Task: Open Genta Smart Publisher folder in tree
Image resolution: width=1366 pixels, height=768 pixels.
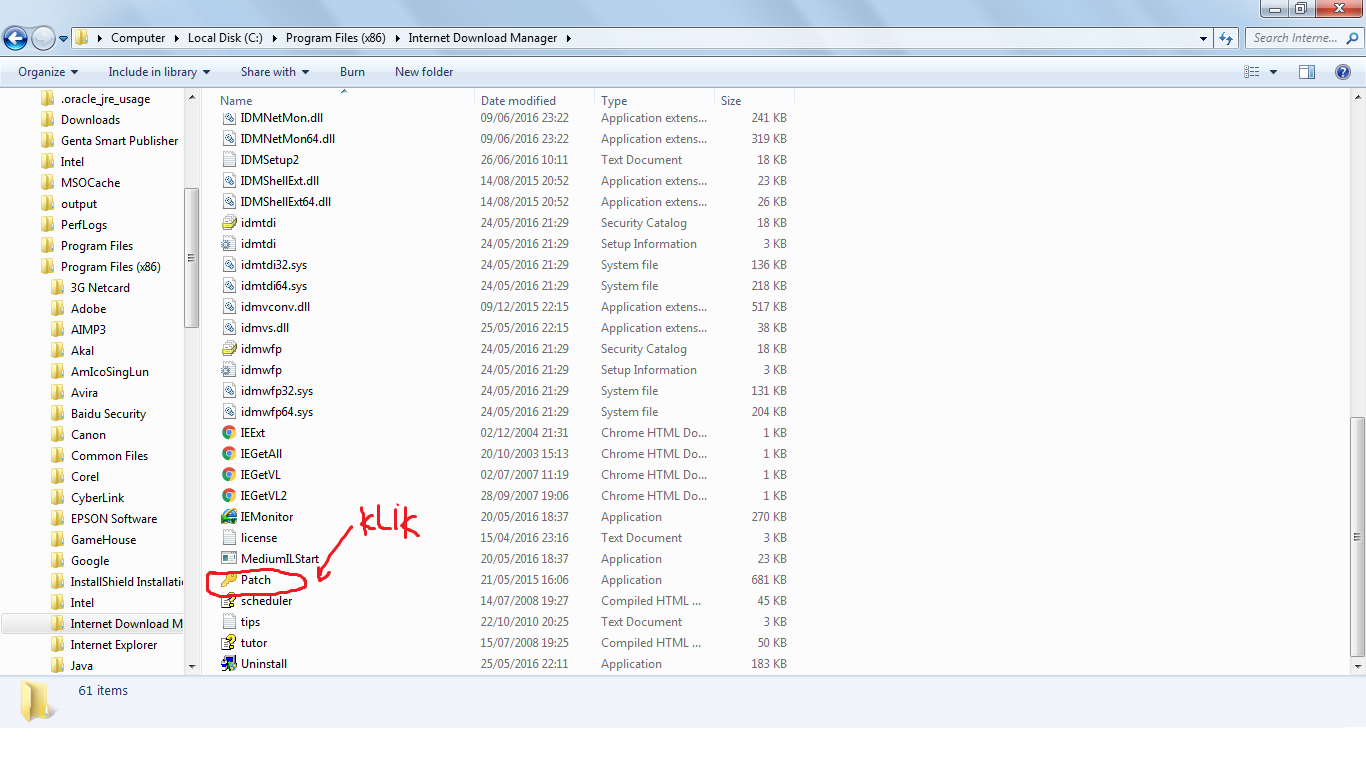Action: tap(119, 141)
